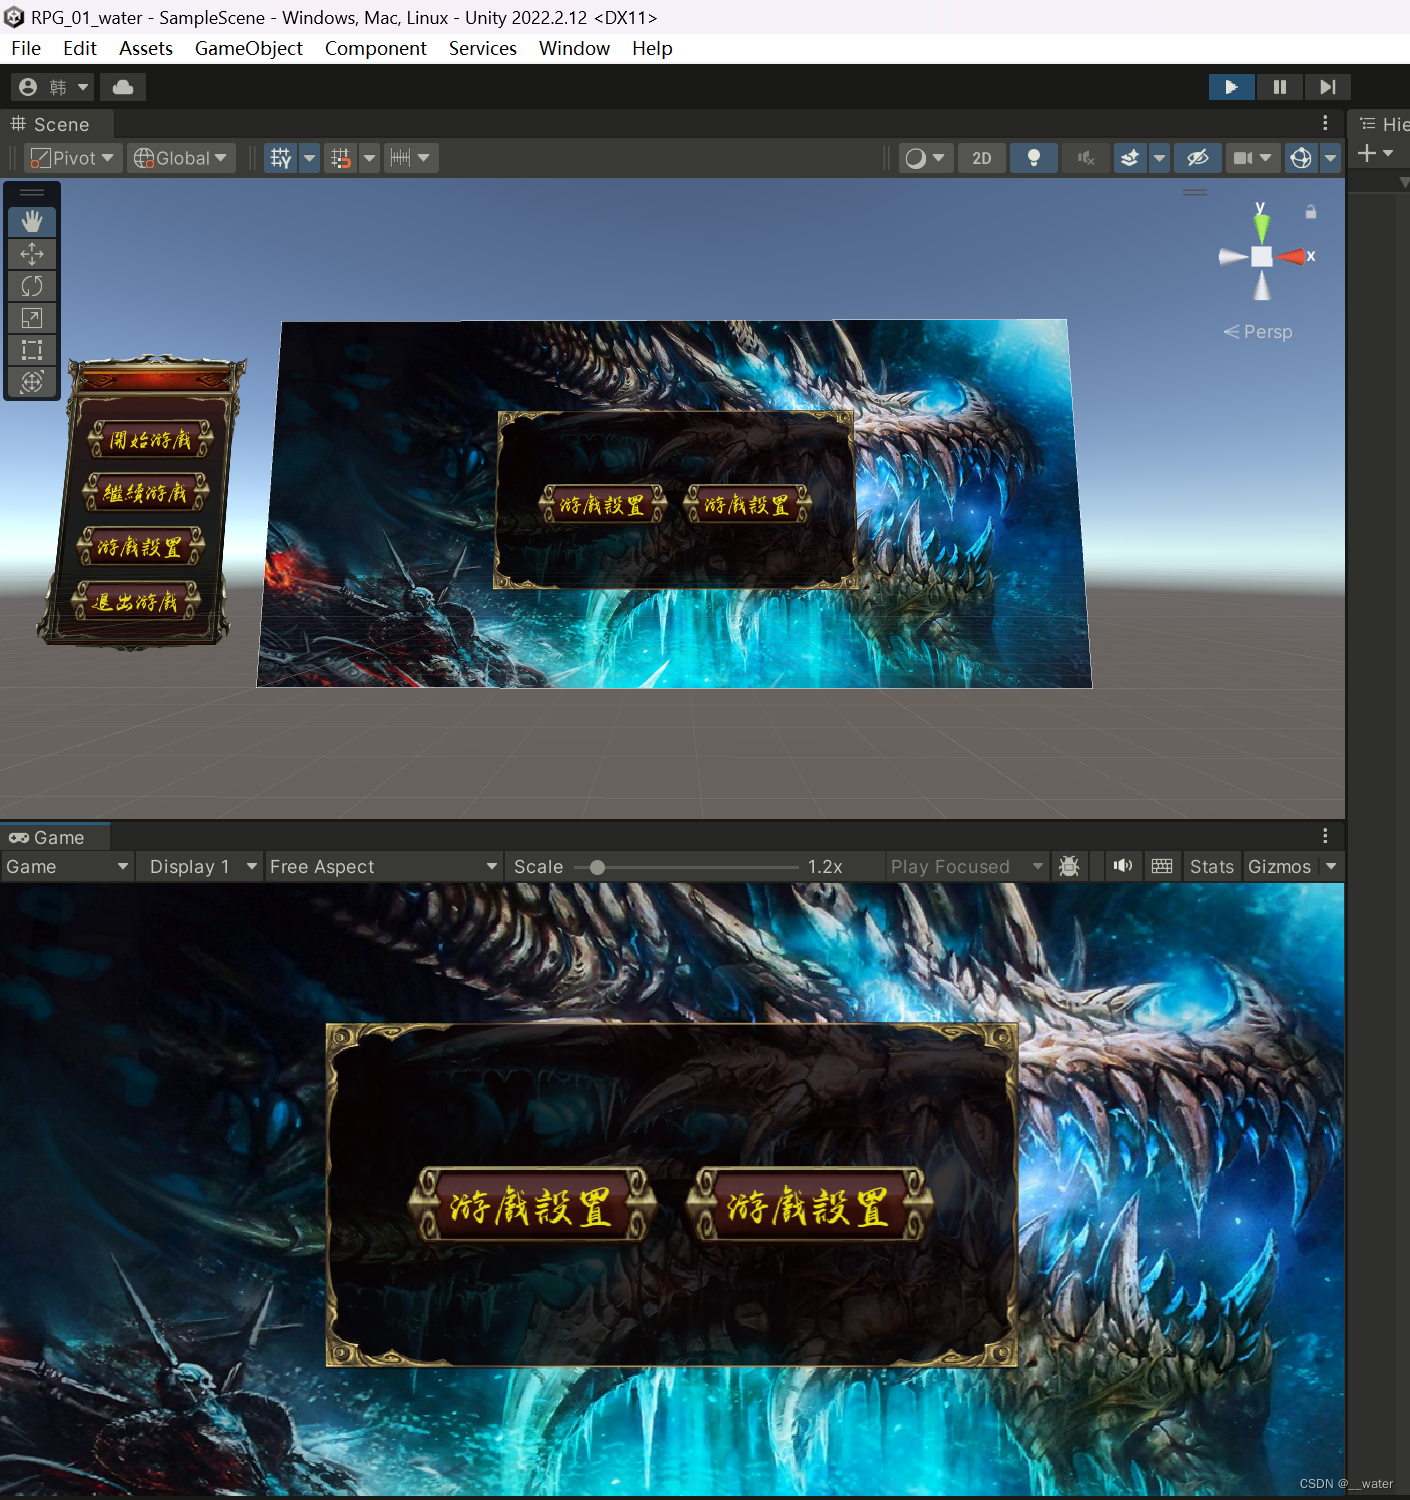Click the gizmo center cube

point(1262,257)
